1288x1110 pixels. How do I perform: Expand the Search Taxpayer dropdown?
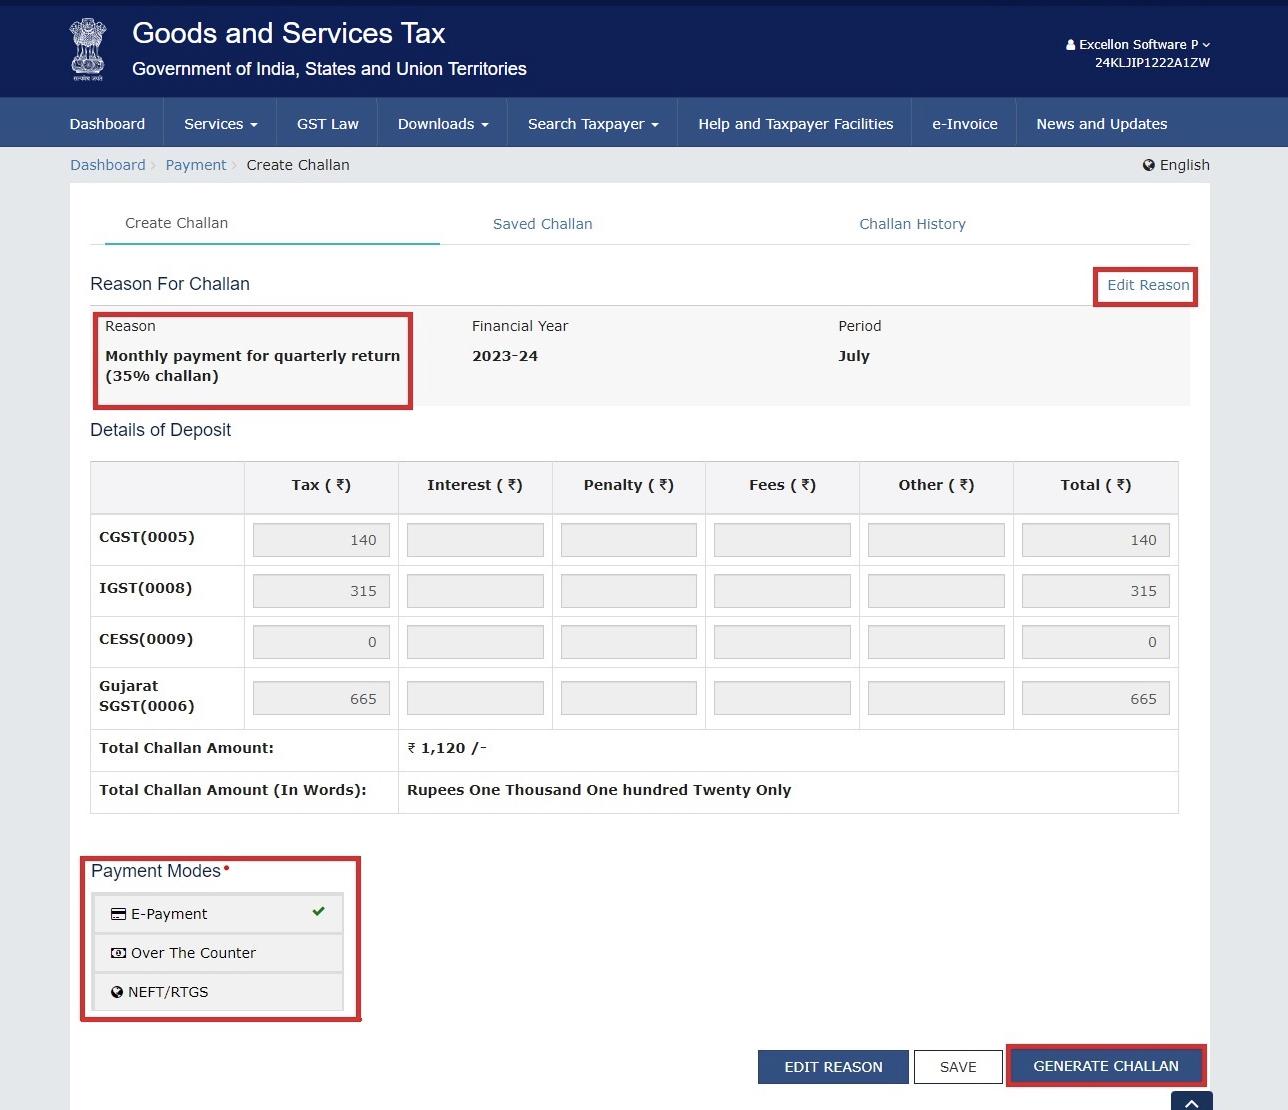tap(593, 124)
